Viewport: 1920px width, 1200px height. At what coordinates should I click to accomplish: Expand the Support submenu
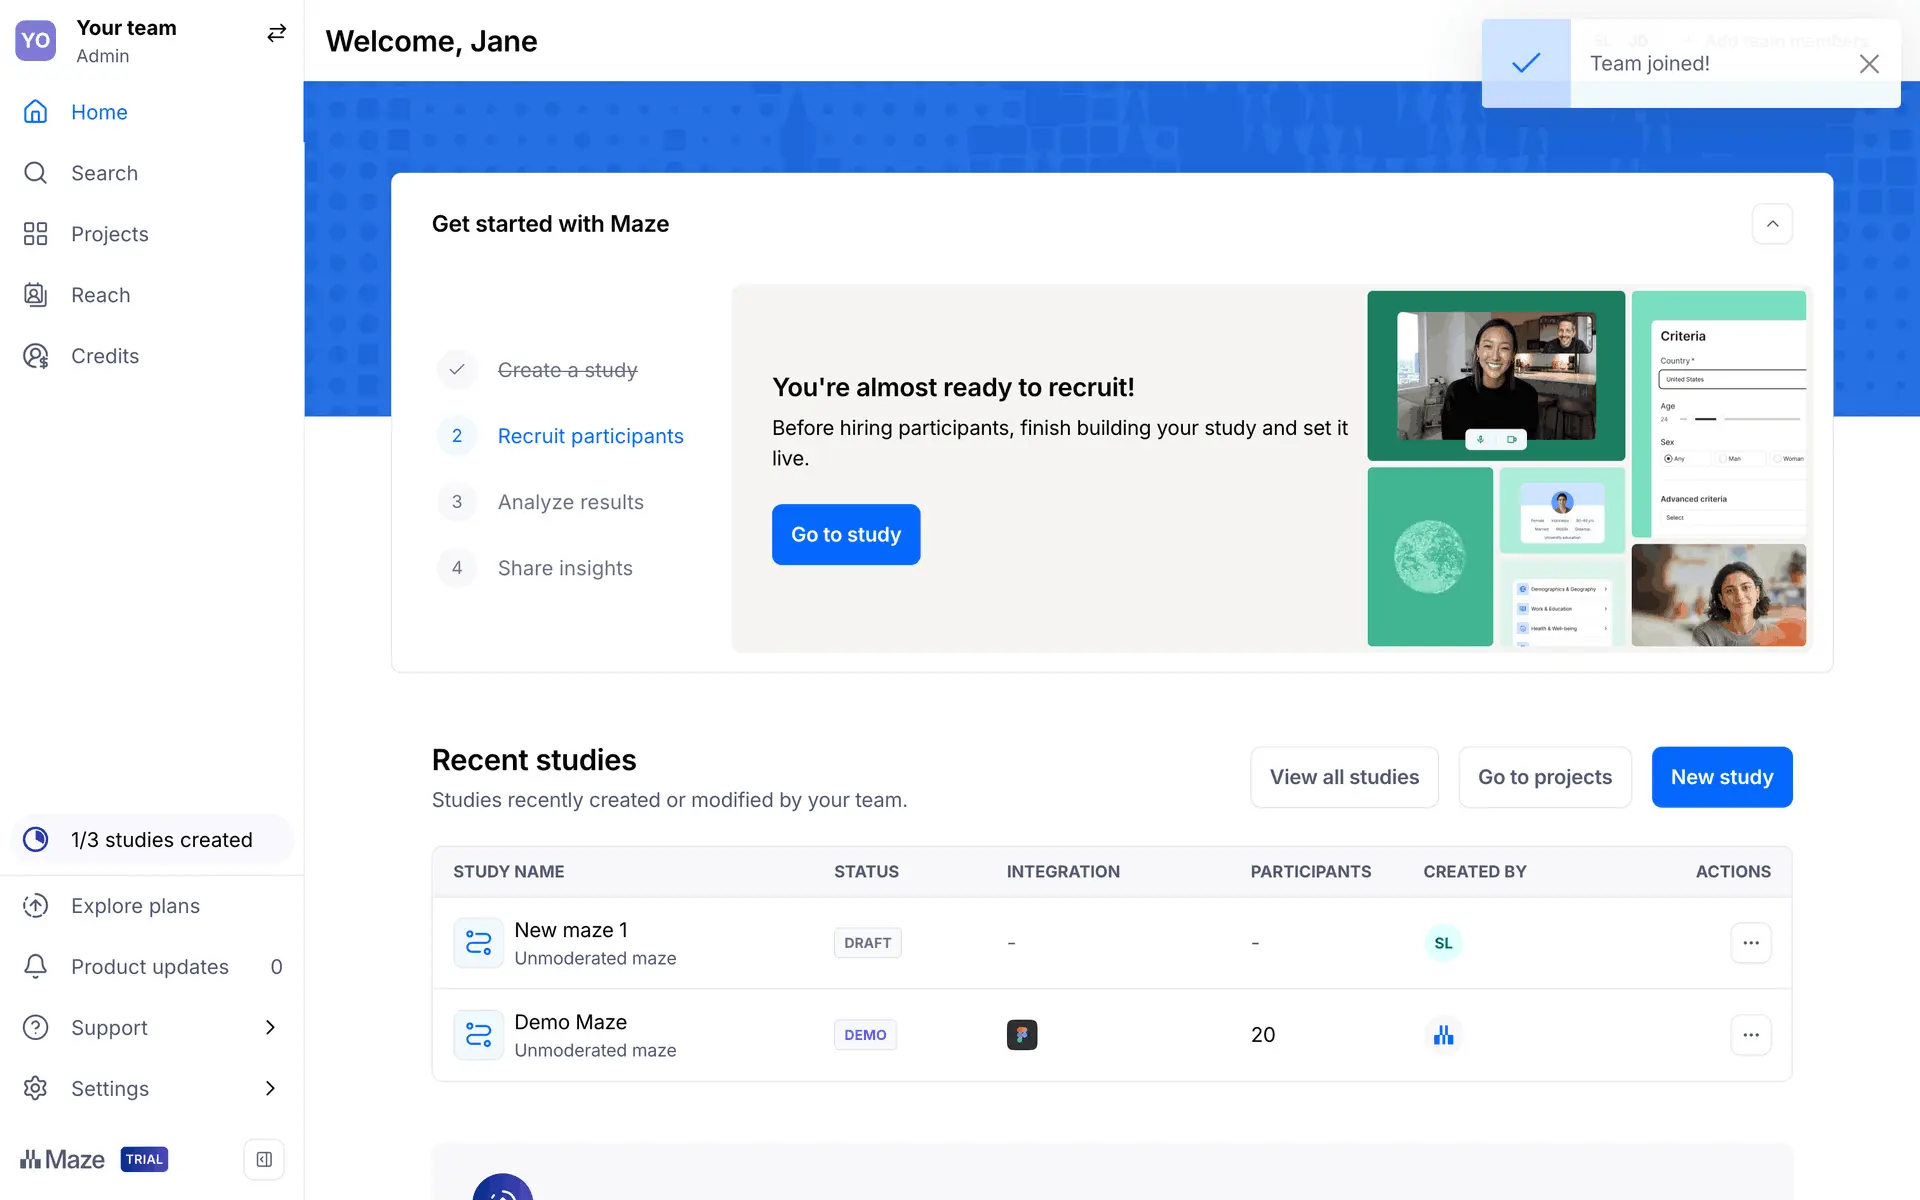[270, 1027]
